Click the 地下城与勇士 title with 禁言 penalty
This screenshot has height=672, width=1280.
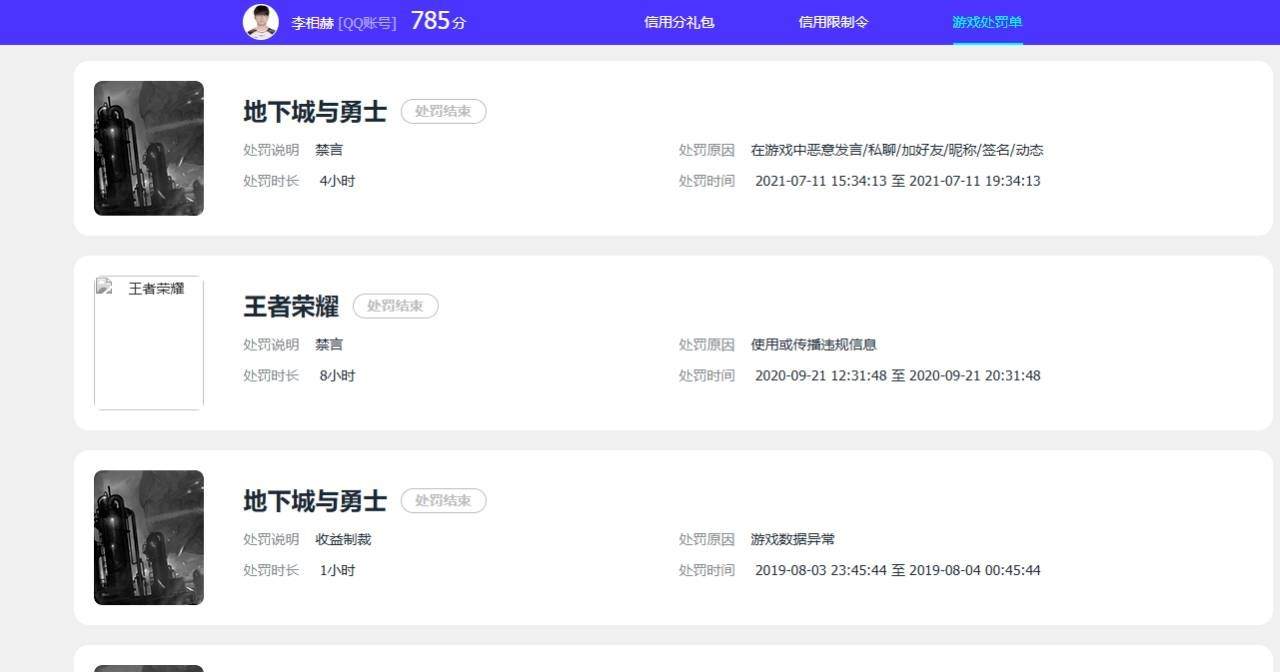(x=315, y=112)
